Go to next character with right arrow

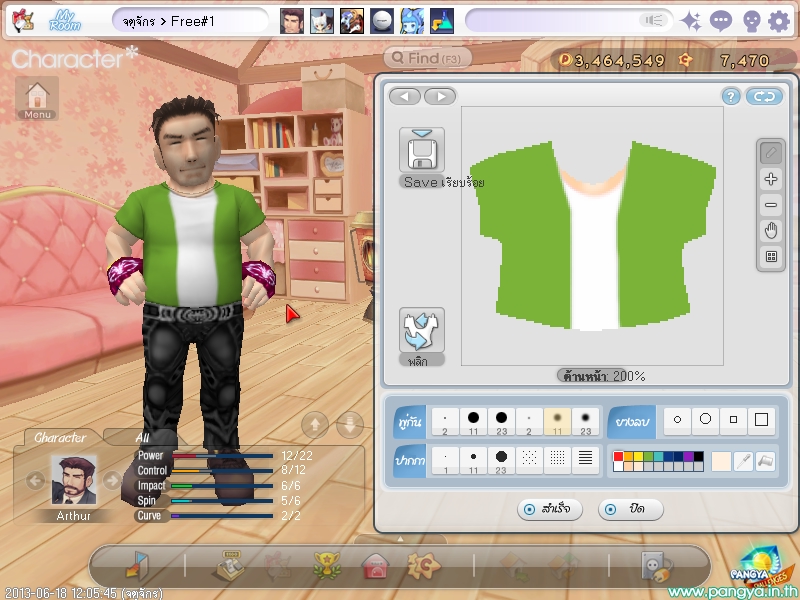point(112,480)
